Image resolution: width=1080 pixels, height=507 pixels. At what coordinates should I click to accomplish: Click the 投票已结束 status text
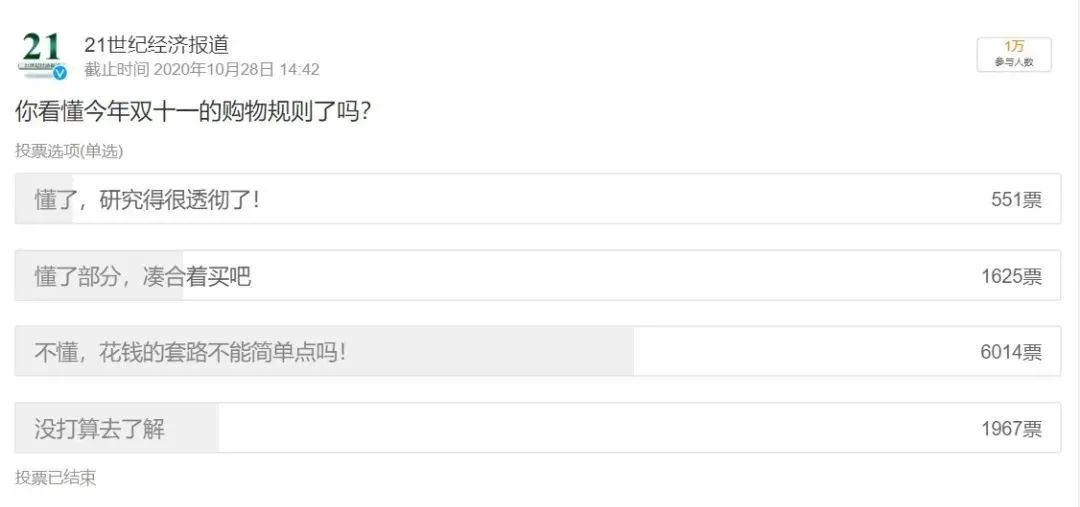click(x=56, y=478)
